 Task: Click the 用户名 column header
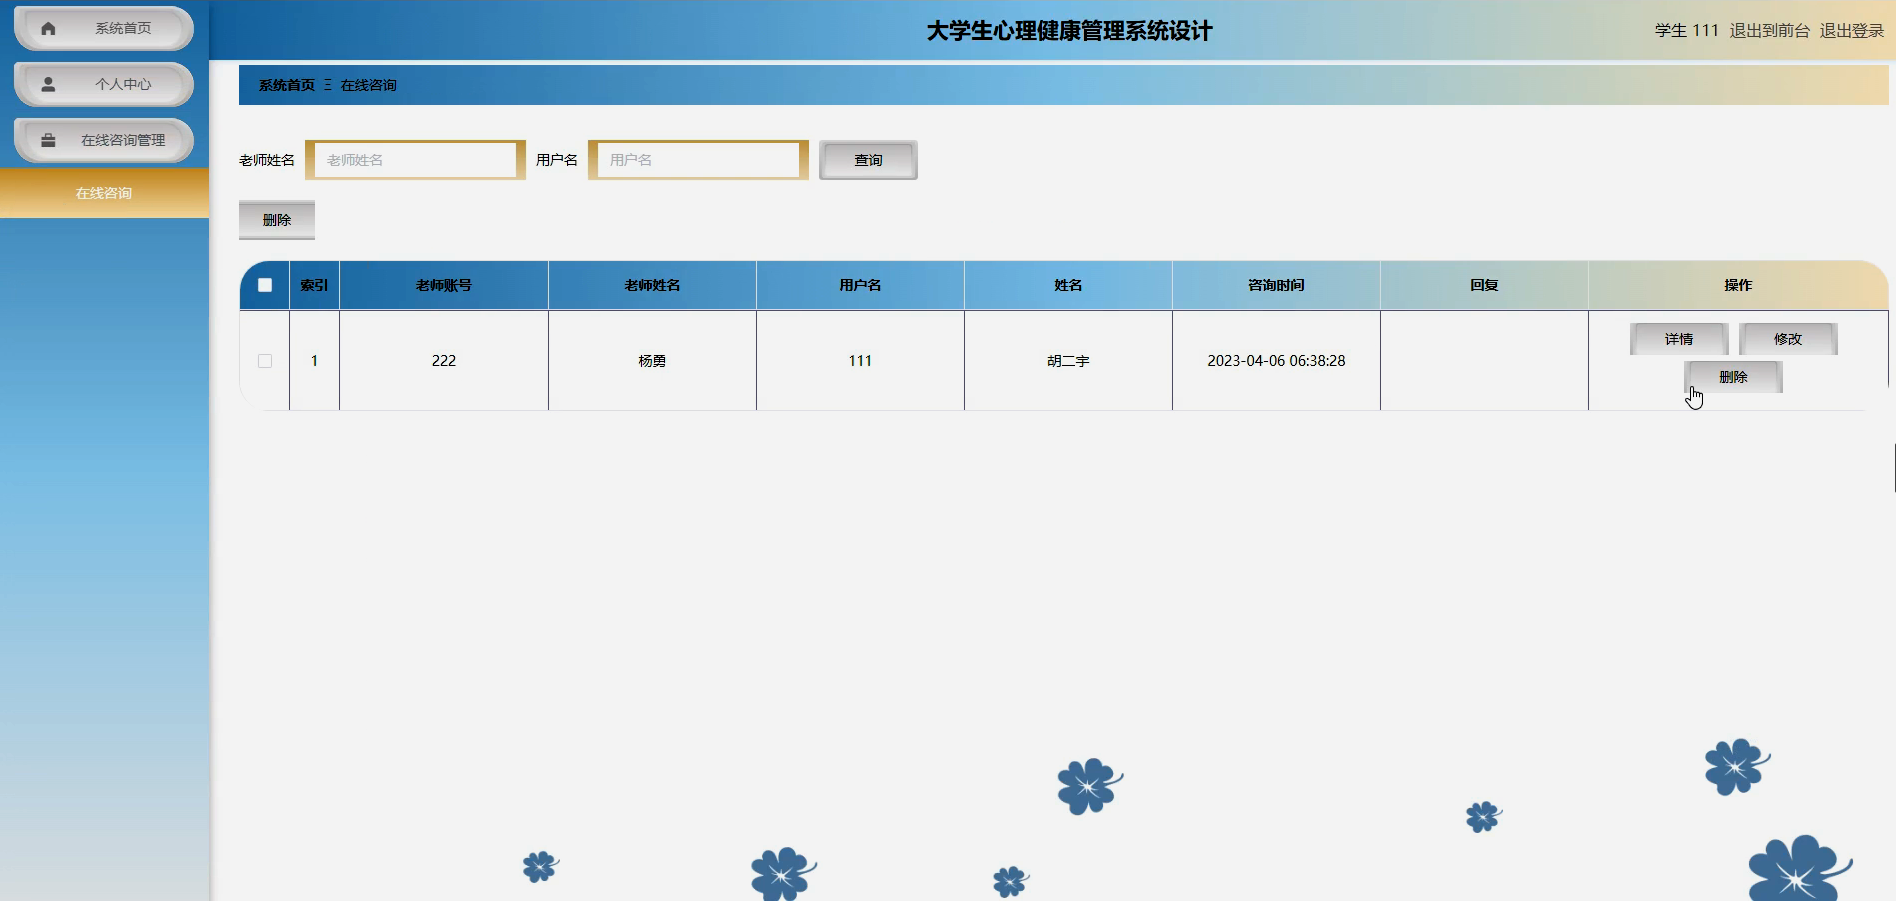(x=860, y=285)
